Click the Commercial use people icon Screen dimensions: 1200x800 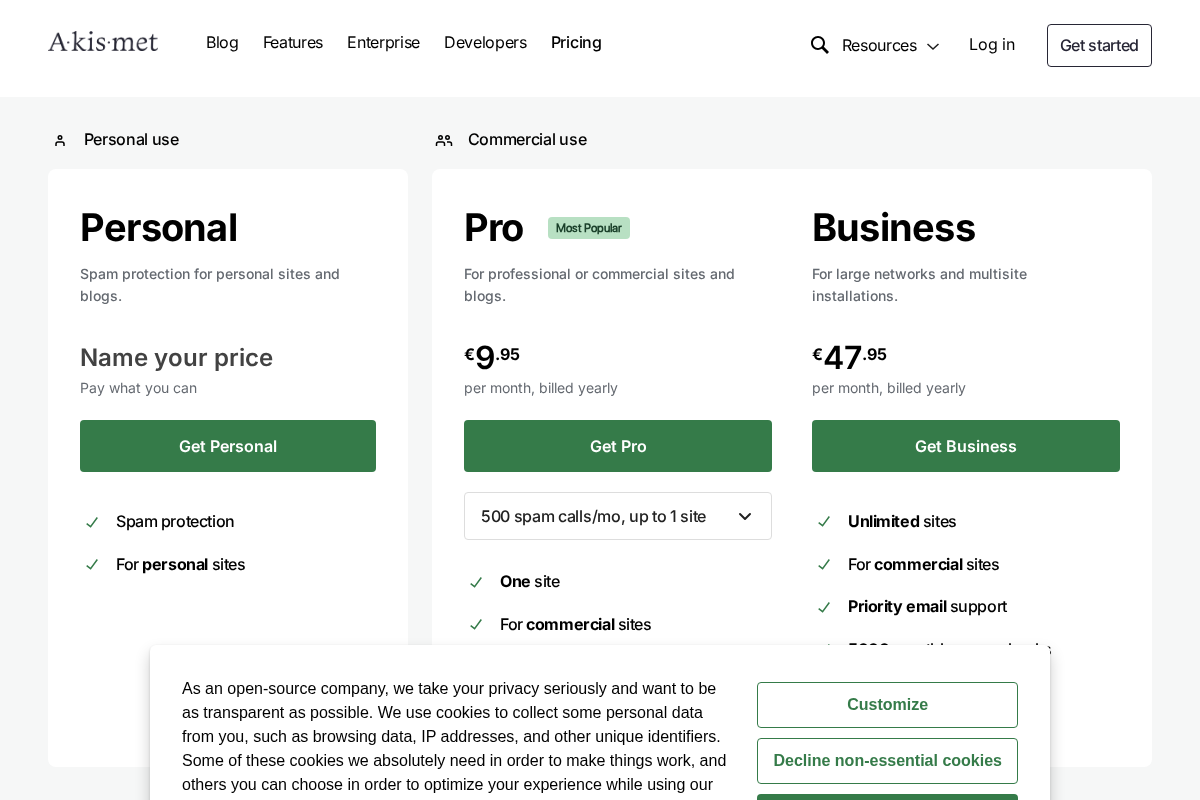[444, 140]
